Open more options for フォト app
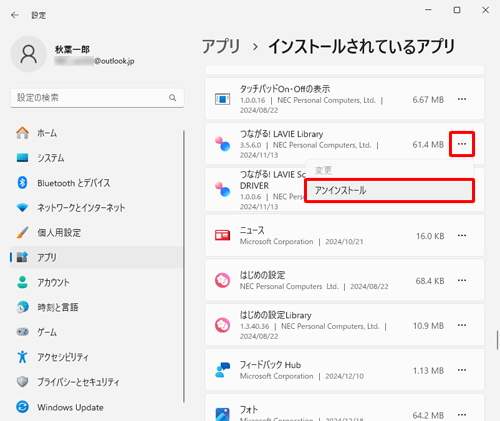The width and height of the screenshot is (500, 421). click(x=462, y=415)
